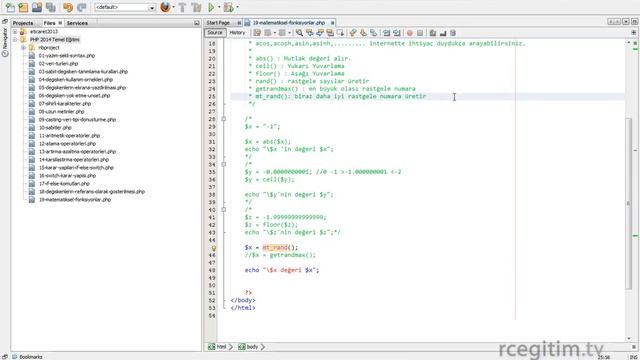Click the grey Redo arrow icon
The width and height of the screenshot is (640, 360).
point(82,7)
